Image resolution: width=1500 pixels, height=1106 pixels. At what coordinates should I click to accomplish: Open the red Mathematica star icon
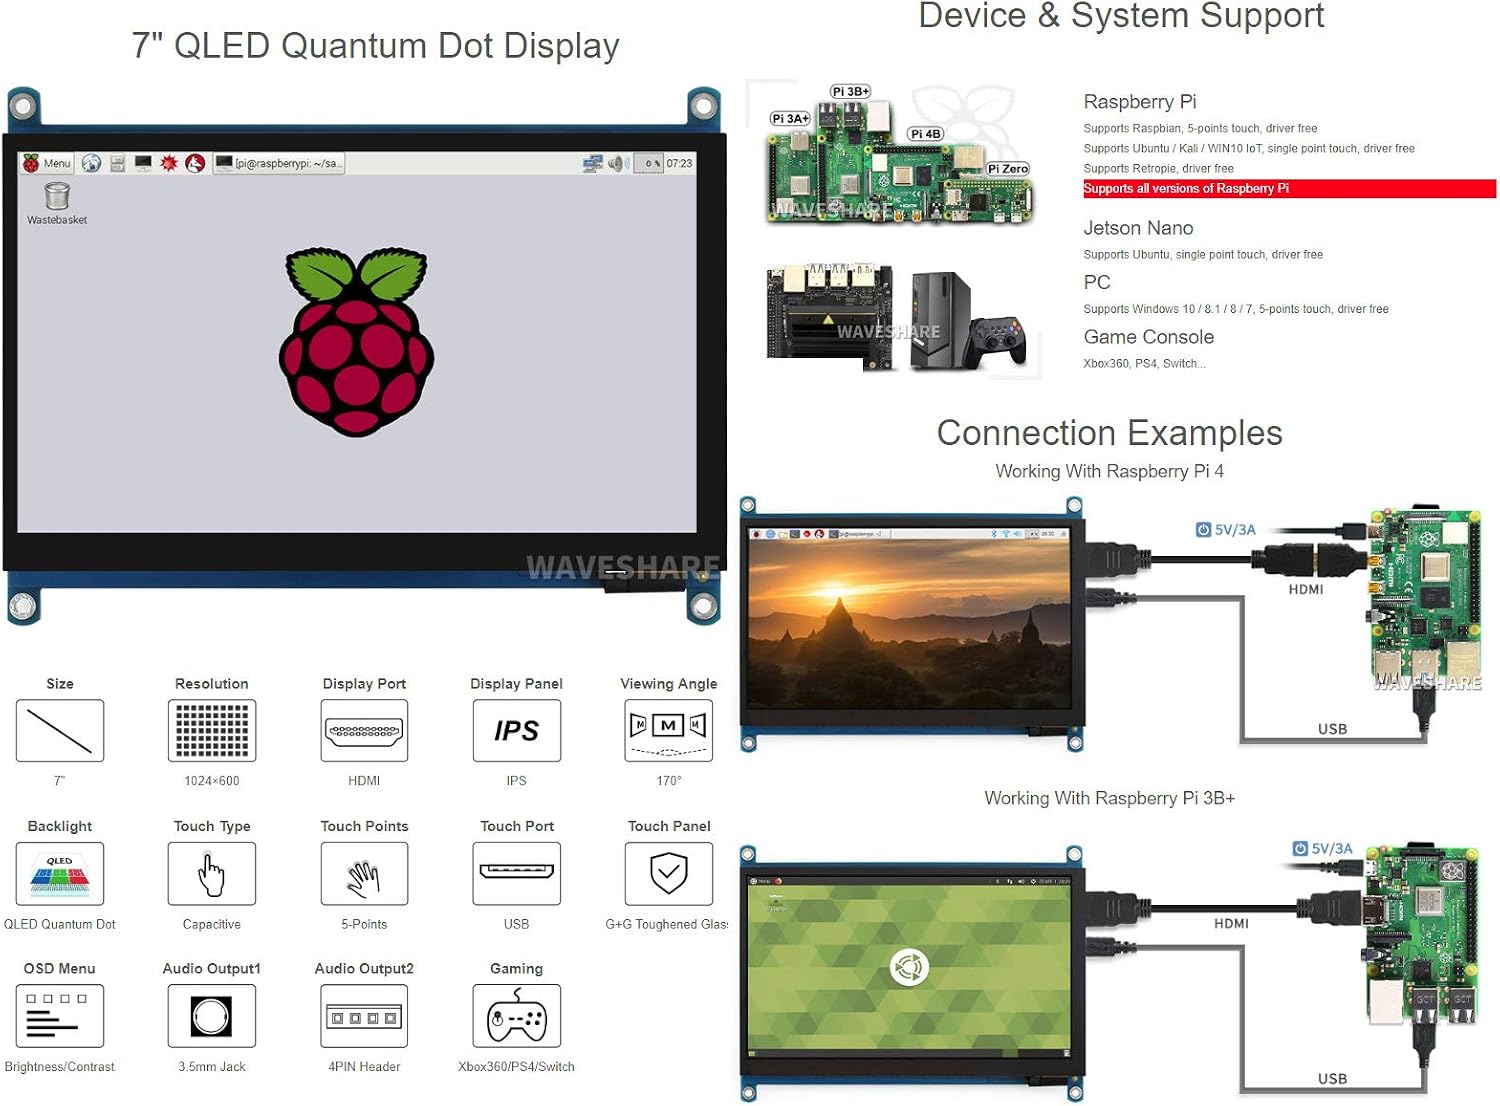pyautogui.click(x=169, y=163)
